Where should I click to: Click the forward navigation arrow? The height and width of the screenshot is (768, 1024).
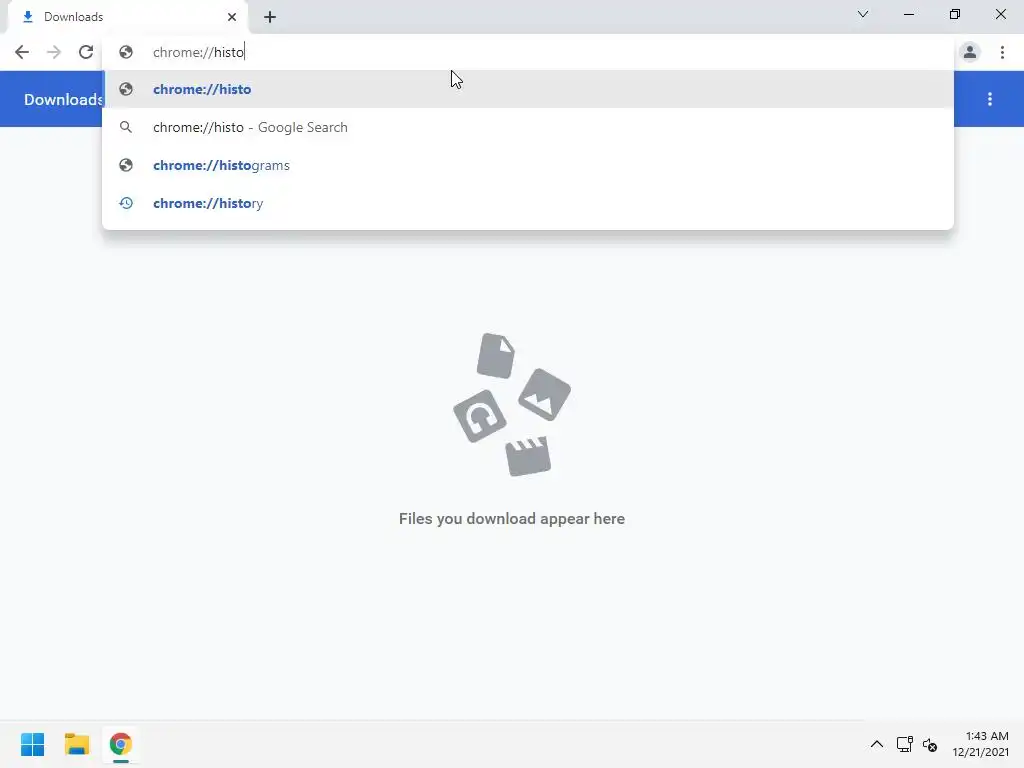54,52
